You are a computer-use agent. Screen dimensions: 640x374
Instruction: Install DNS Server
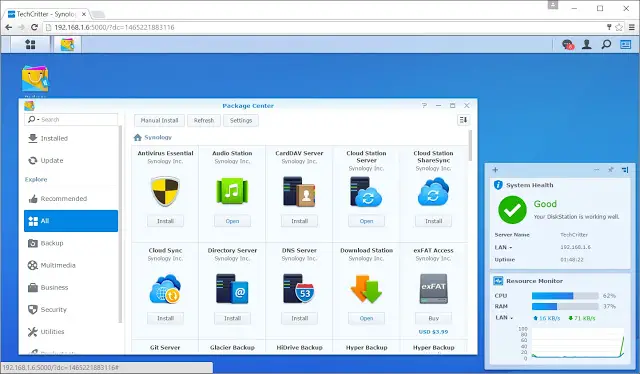coord(299,318)
